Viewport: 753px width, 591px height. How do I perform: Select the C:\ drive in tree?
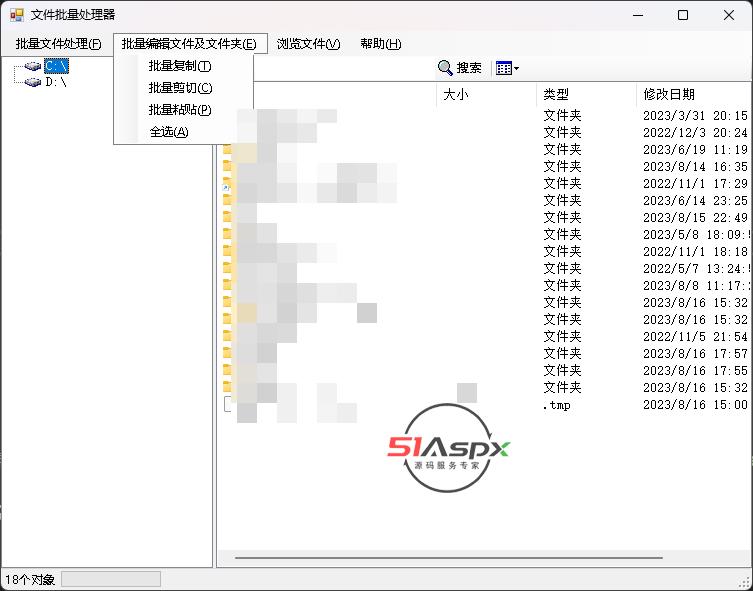coord(56,66)
